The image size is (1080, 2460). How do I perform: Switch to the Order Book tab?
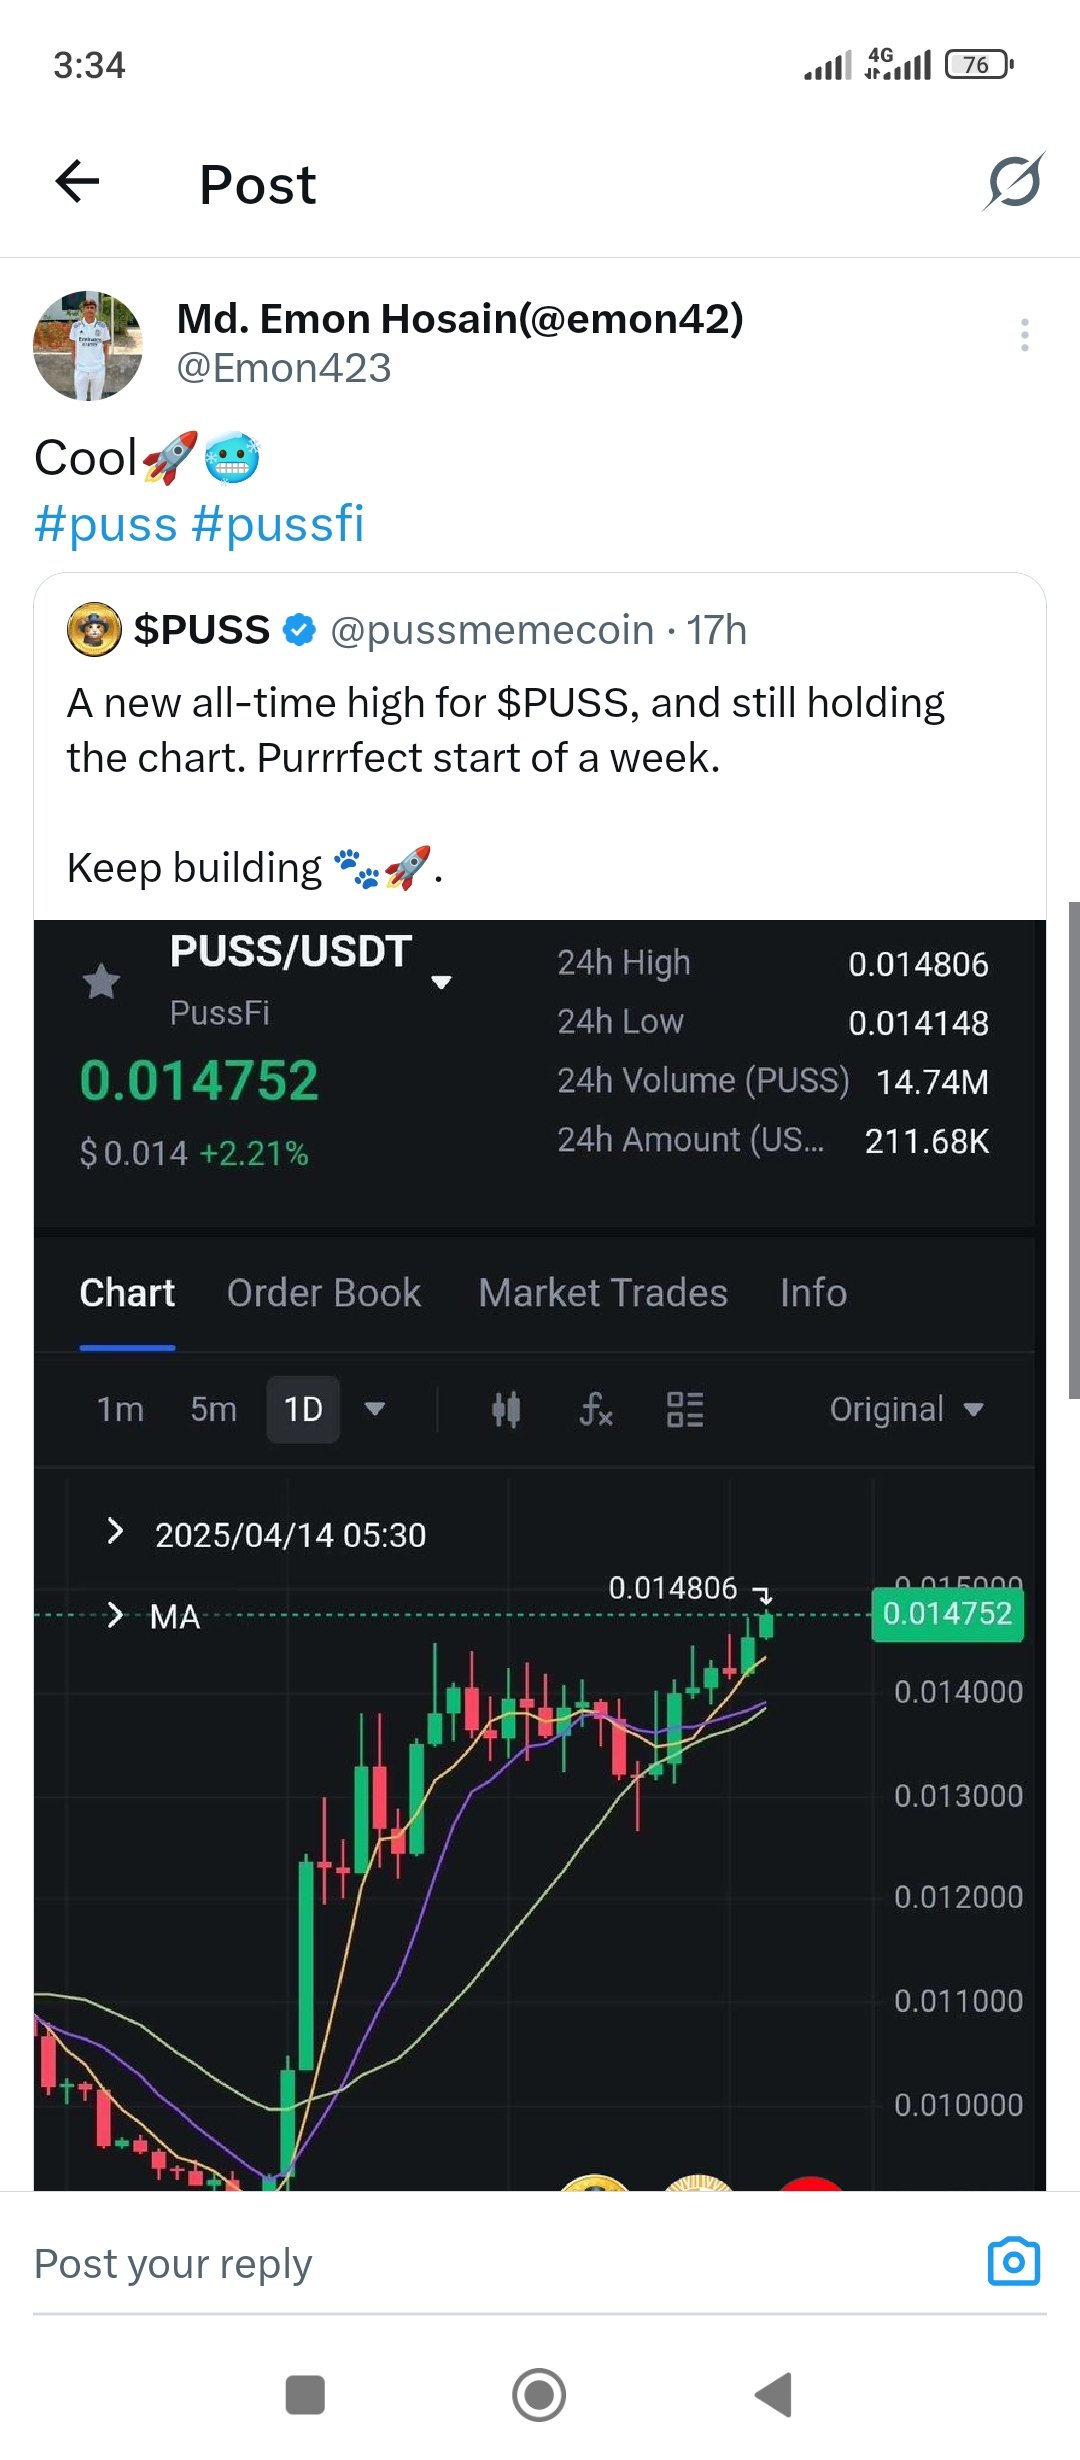[x=324, y=1293]
